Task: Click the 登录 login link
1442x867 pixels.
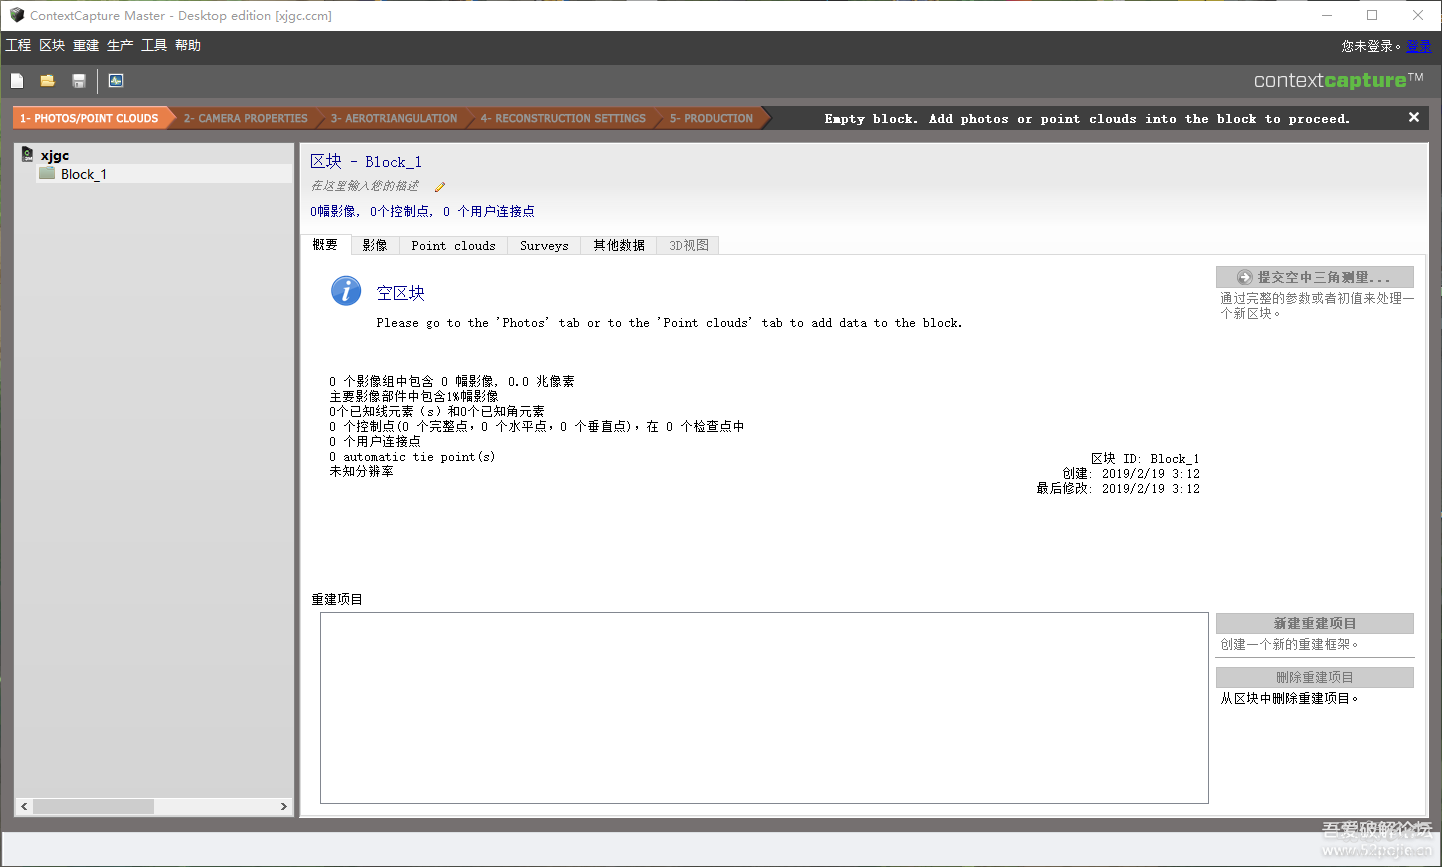Action: tap(1418, 46)
